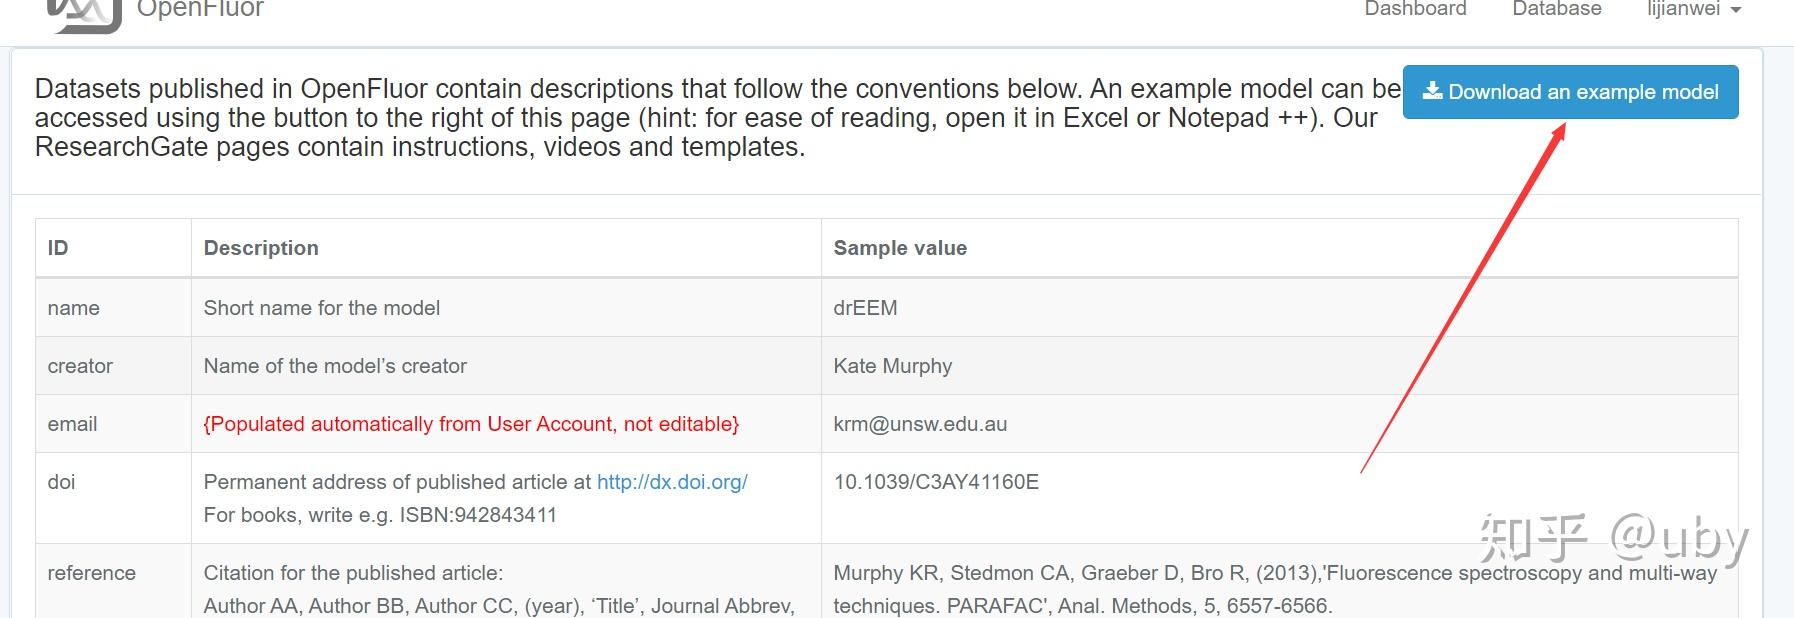Click the OpenFluor brand text
Viewport: 1794px width, 618px height.
(200, 10)
